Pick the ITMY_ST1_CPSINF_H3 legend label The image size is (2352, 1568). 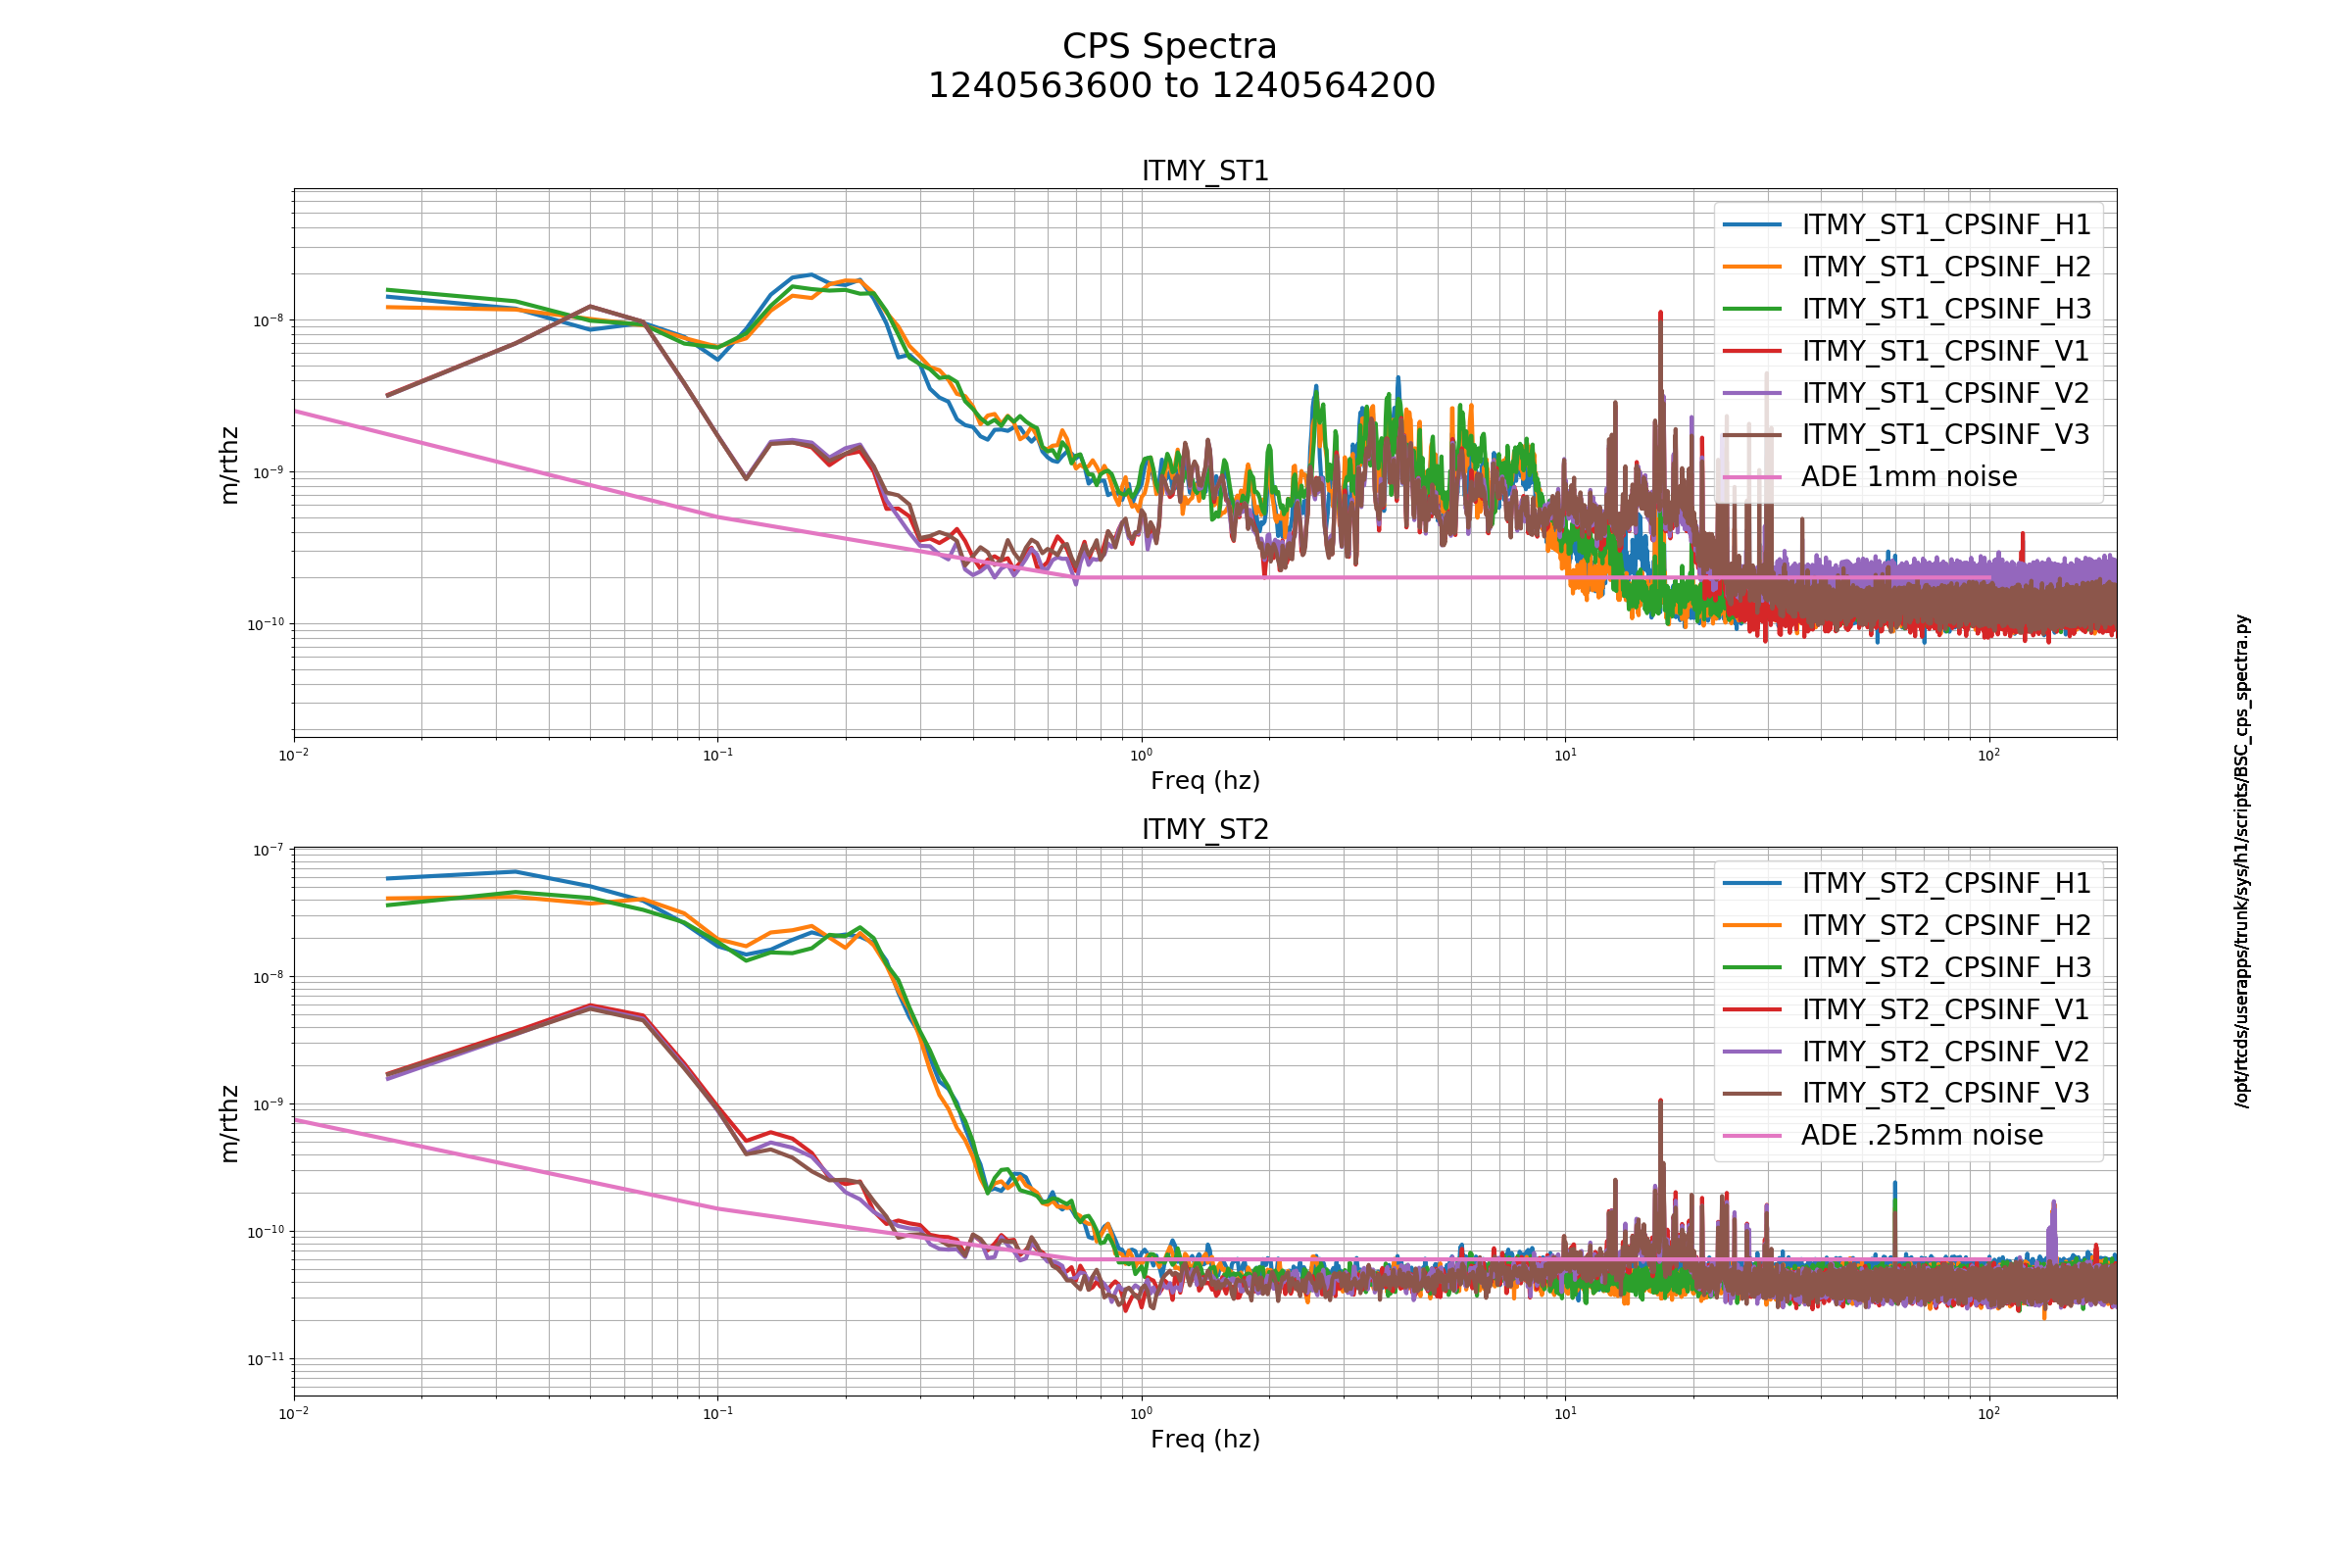tap(1946, 309)
